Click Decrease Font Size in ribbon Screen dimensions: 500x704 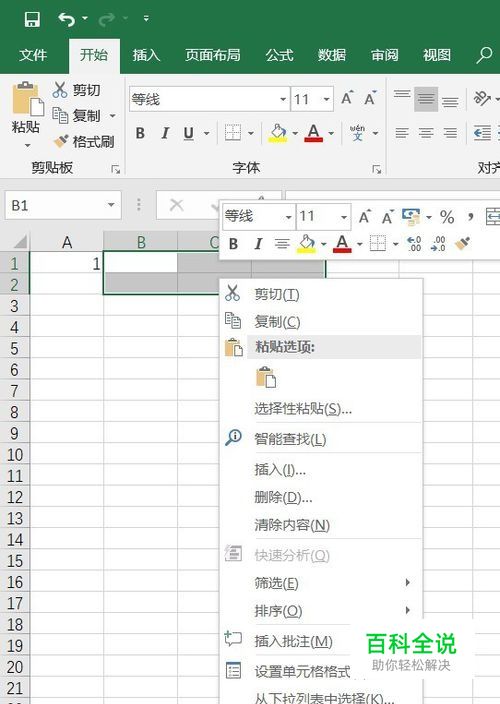[x=370, y=98]
